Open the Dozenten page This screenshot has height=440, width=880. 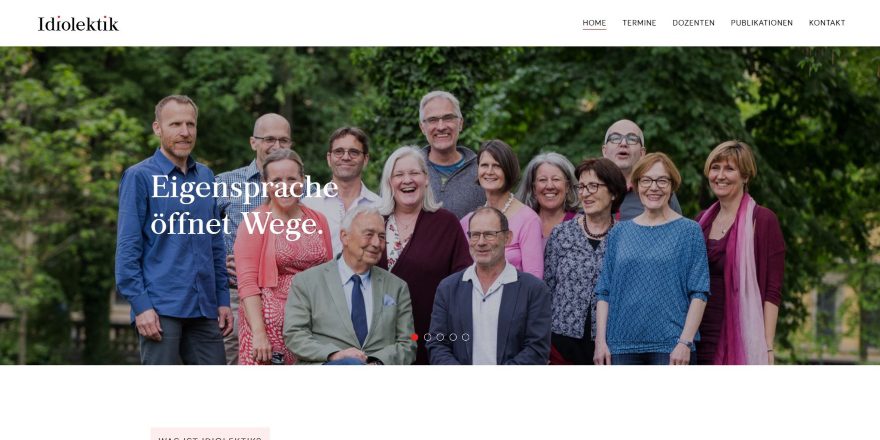694,23
